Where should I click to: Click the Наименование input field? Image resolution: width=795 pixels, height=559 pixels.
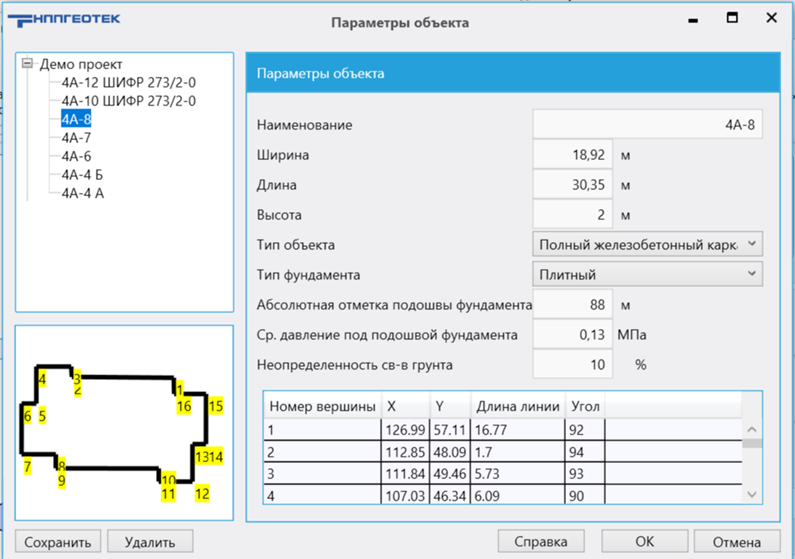[647, 125]
